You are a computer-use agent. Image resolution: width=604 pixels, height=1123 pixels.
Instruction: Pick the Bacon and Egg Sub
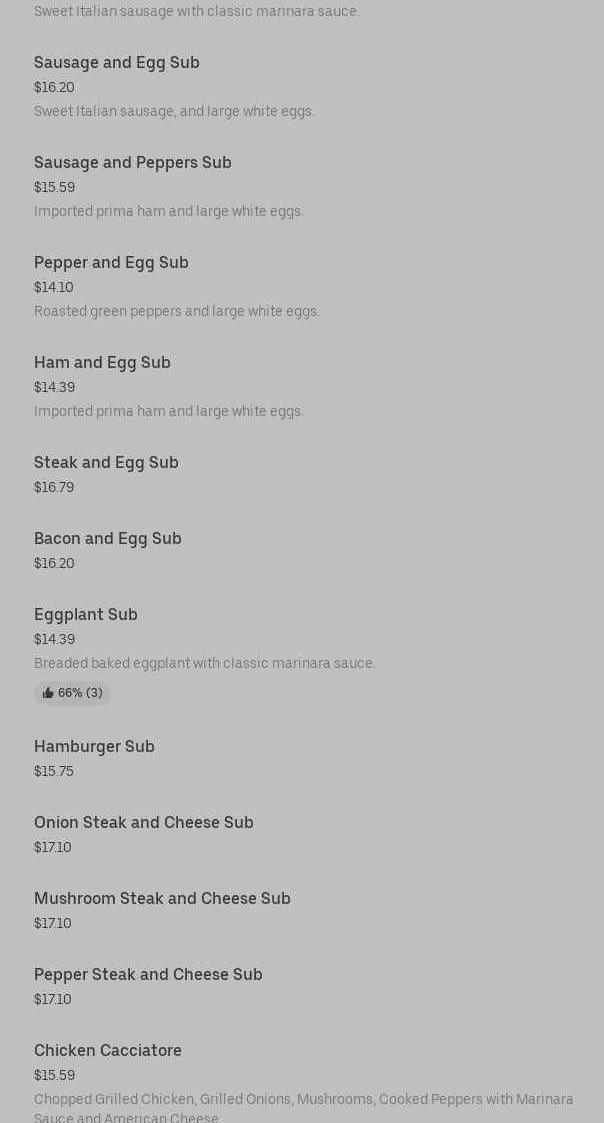point(108,539)
